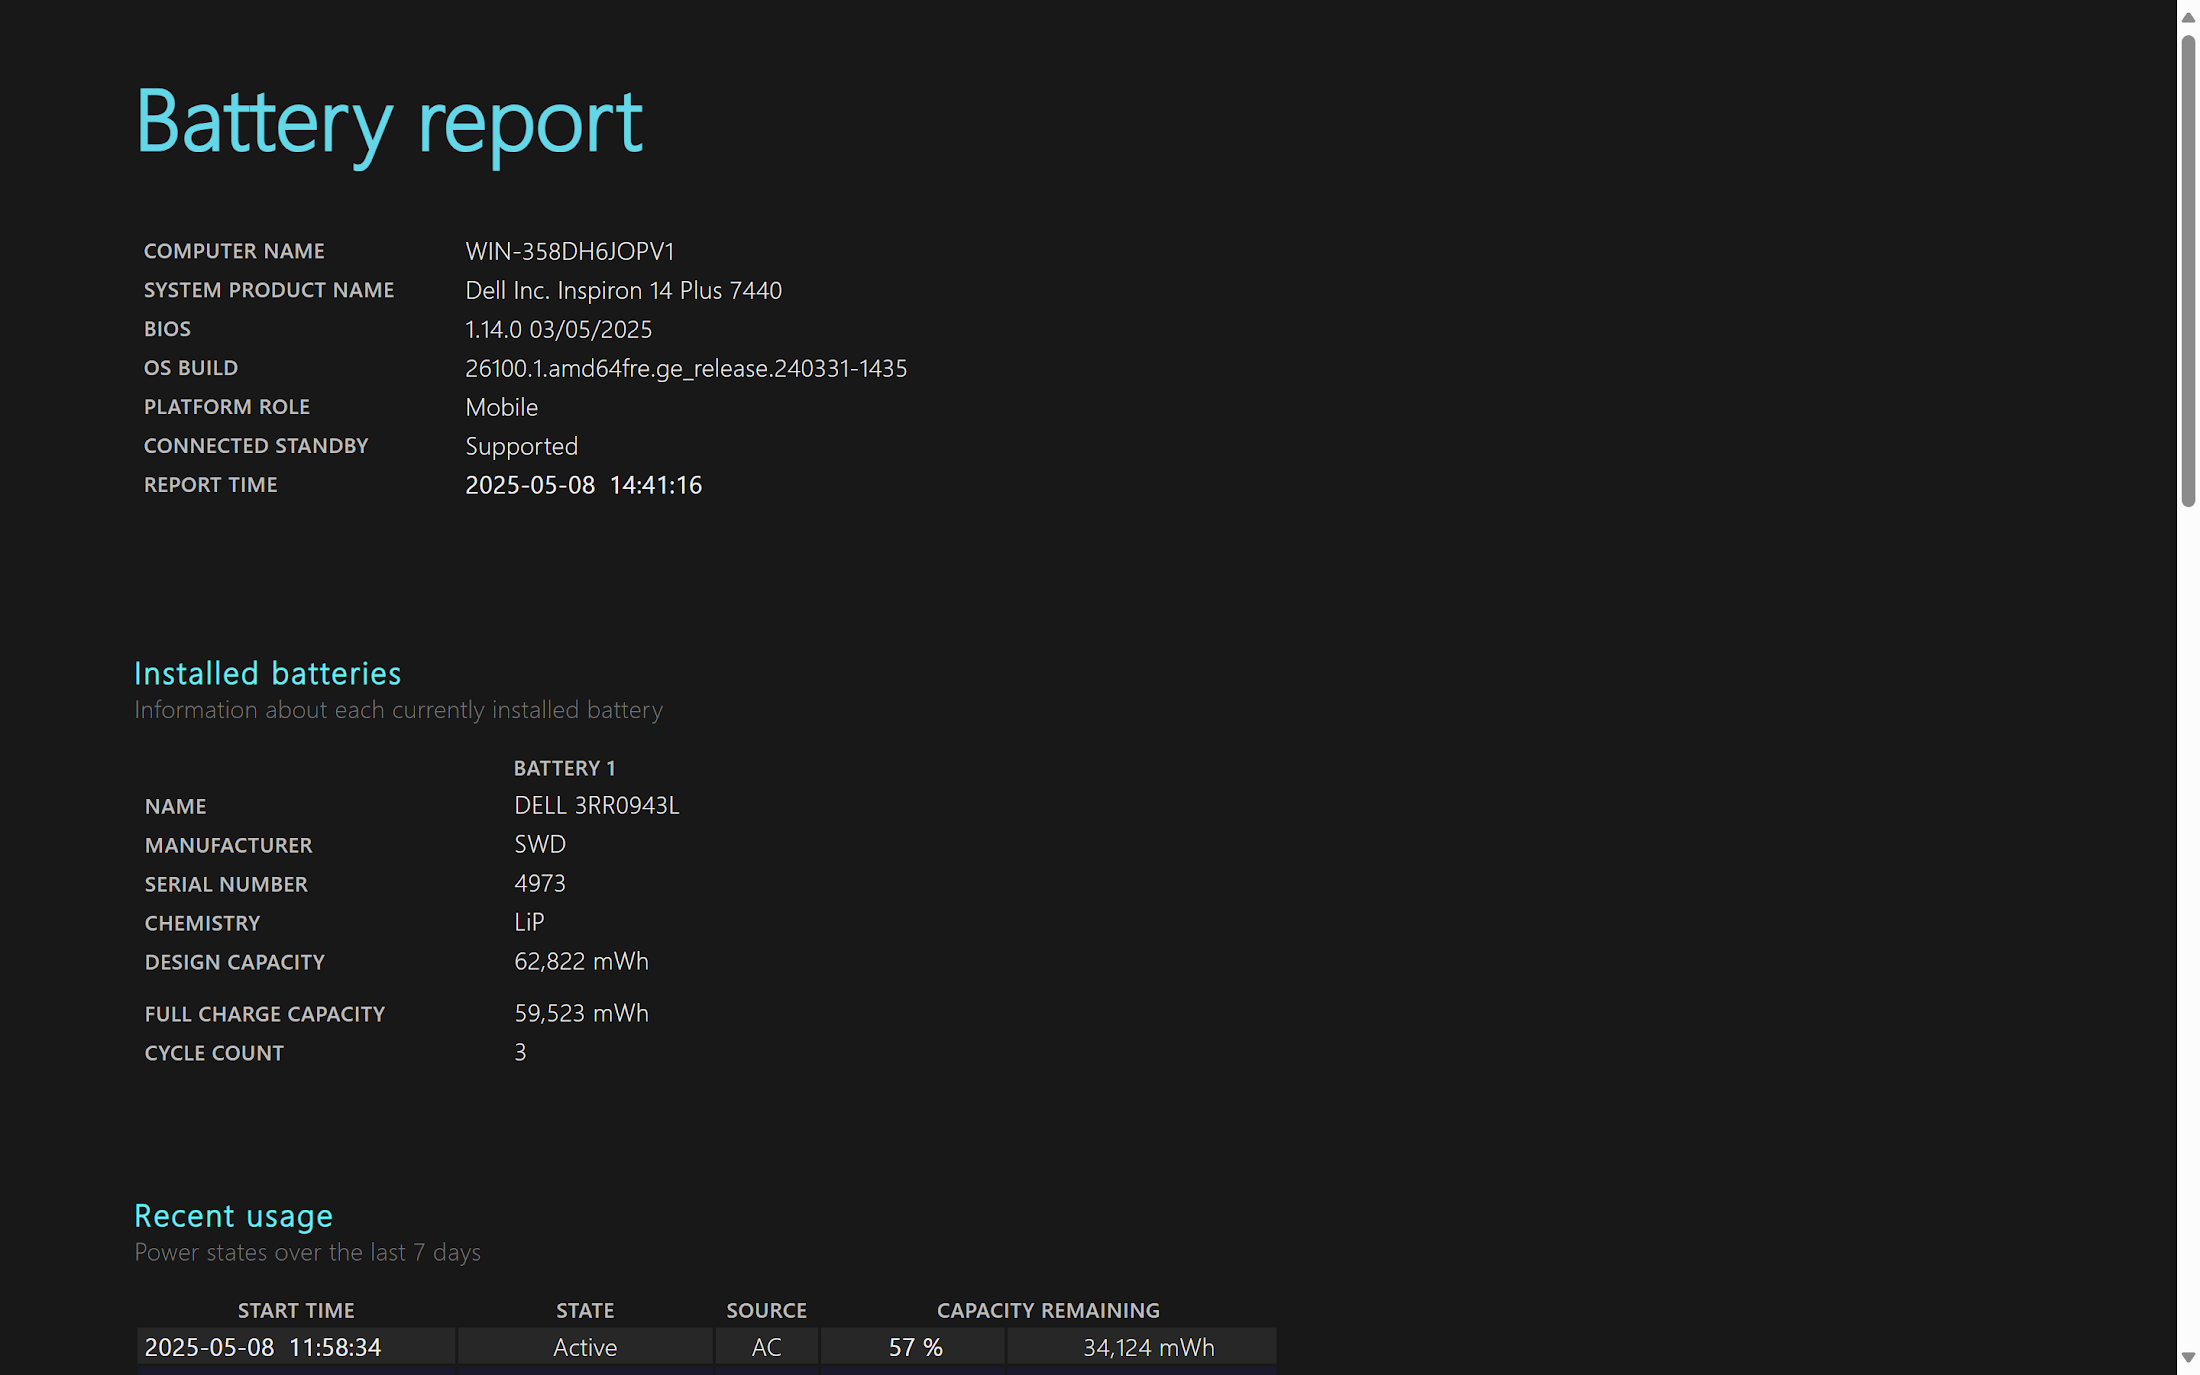Click OS build 26100.1.amd64fre value

pyautogui.click(x=686, y=368)
